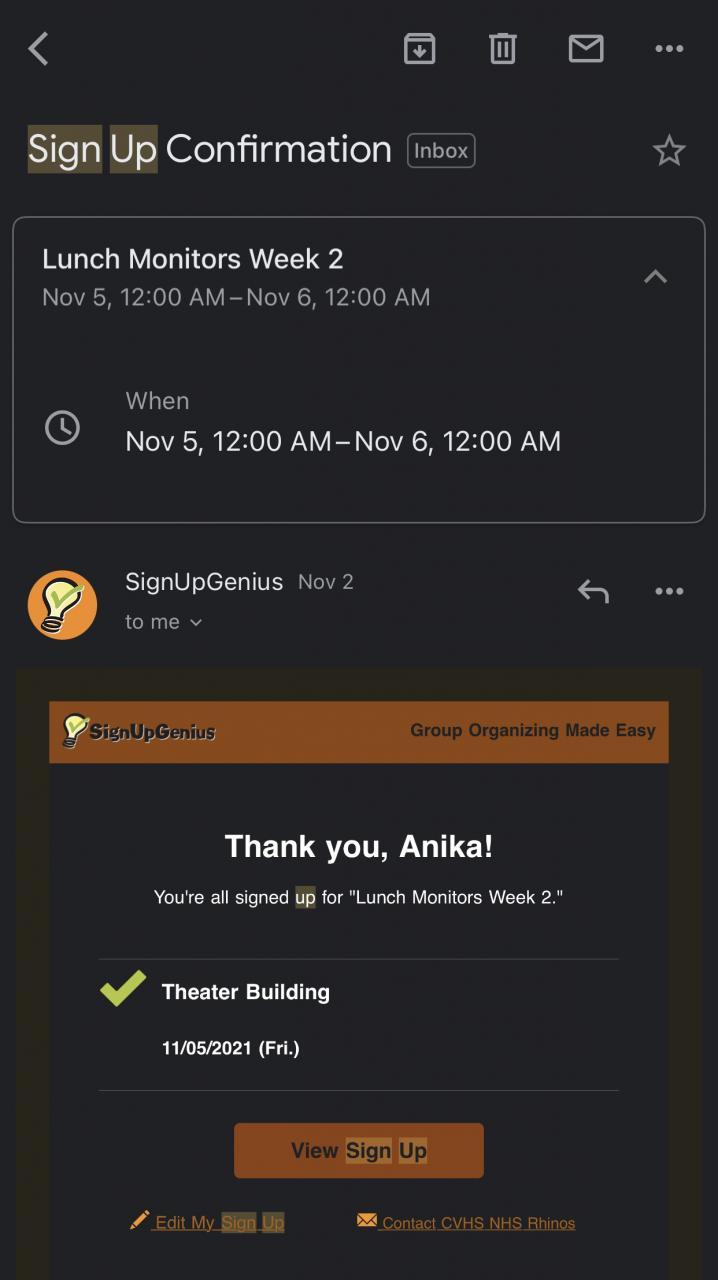Image resolution: width=718 pixels, height=1280 pixels.
Task: Tap the SignUpGenius sender name
Action: (x=204, y=582)
